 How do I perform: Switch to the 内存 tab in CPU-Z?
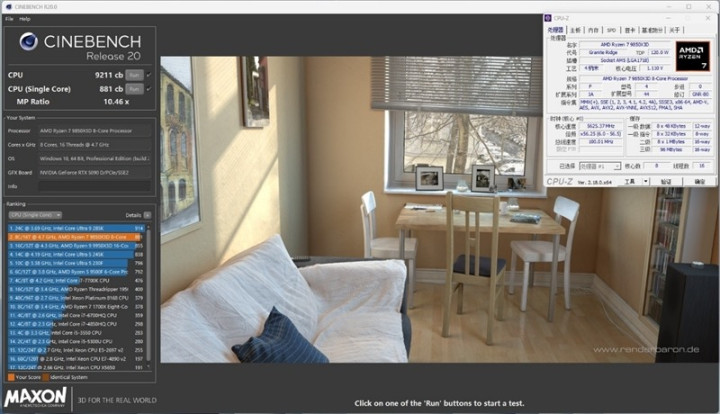coord(593,30)
